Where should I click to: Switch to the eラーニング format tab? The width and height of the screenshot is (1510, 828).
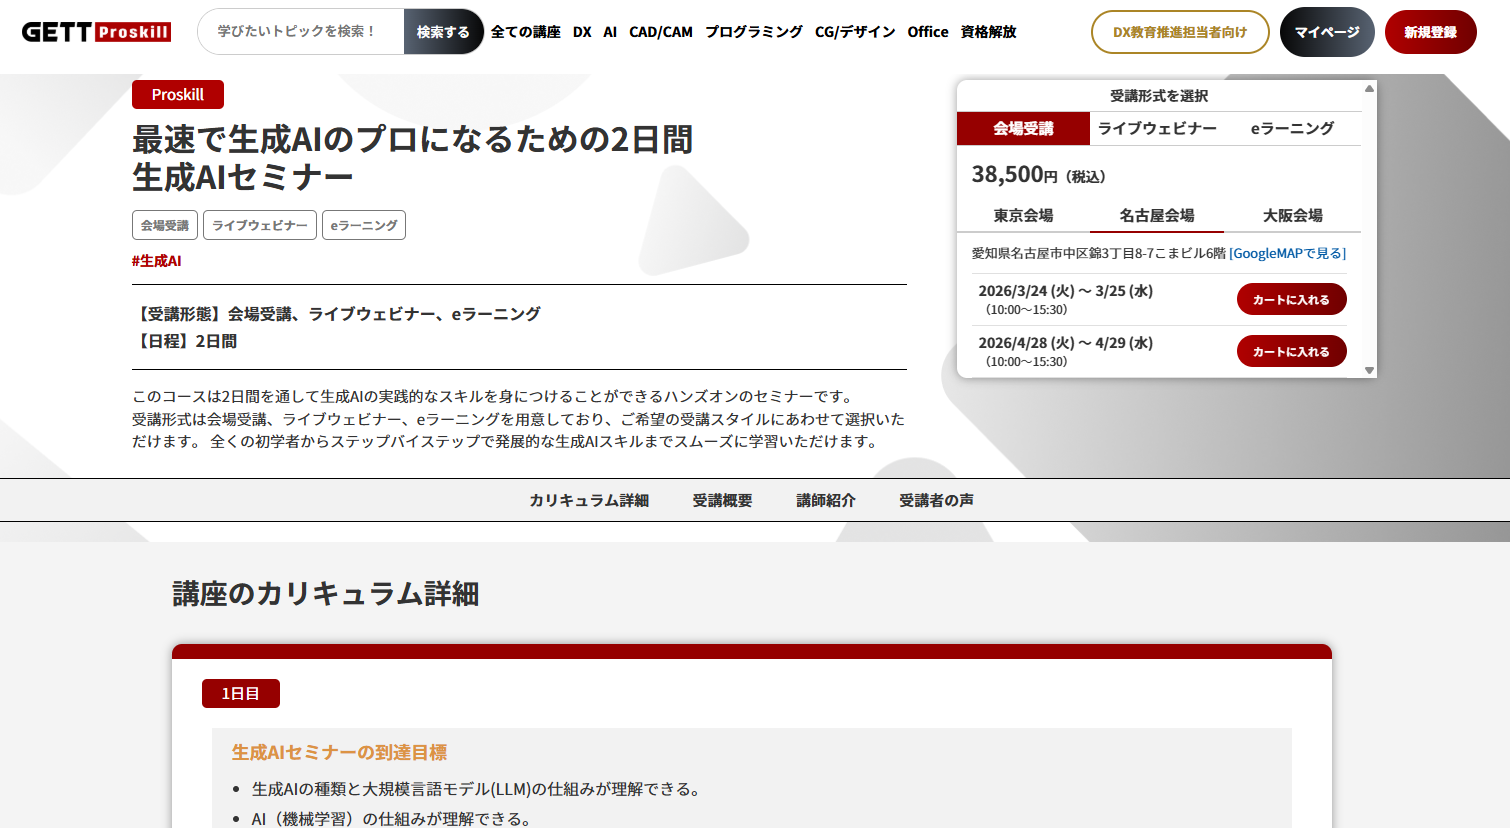pos(1292,128)
